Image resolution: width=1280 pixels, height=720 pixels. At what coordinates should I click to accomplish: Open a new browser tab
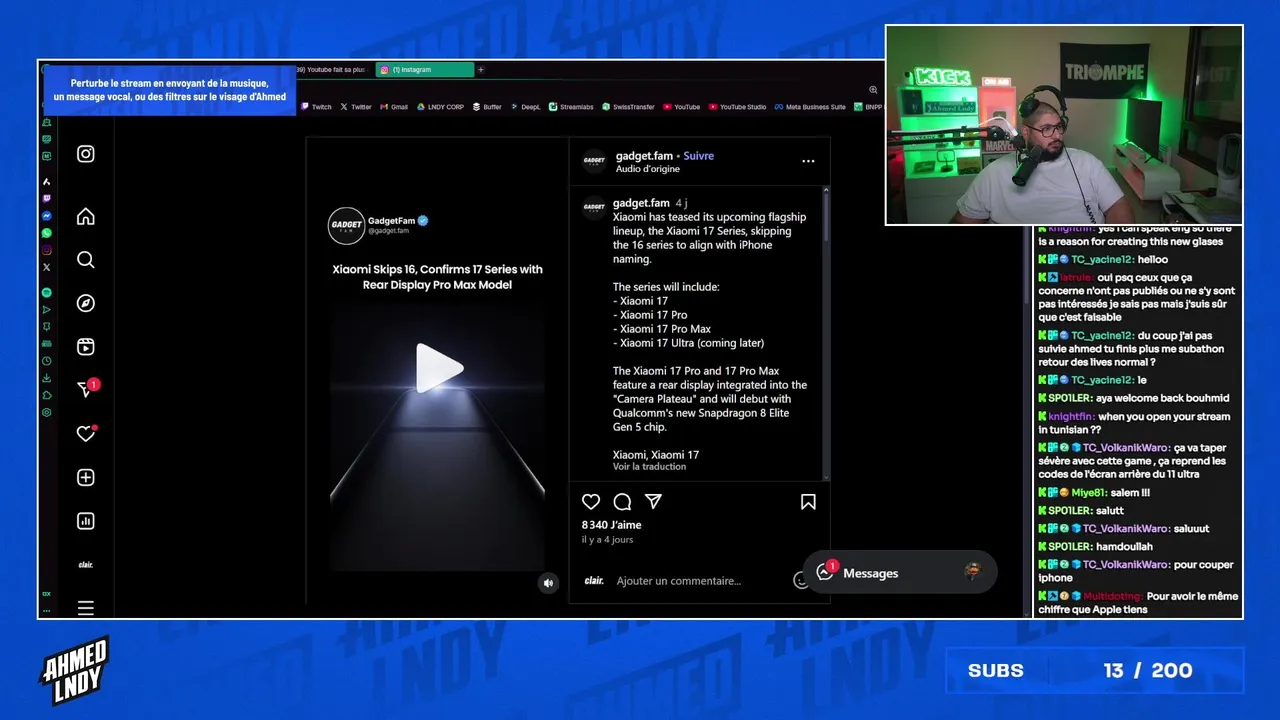[x=480, y=70]
